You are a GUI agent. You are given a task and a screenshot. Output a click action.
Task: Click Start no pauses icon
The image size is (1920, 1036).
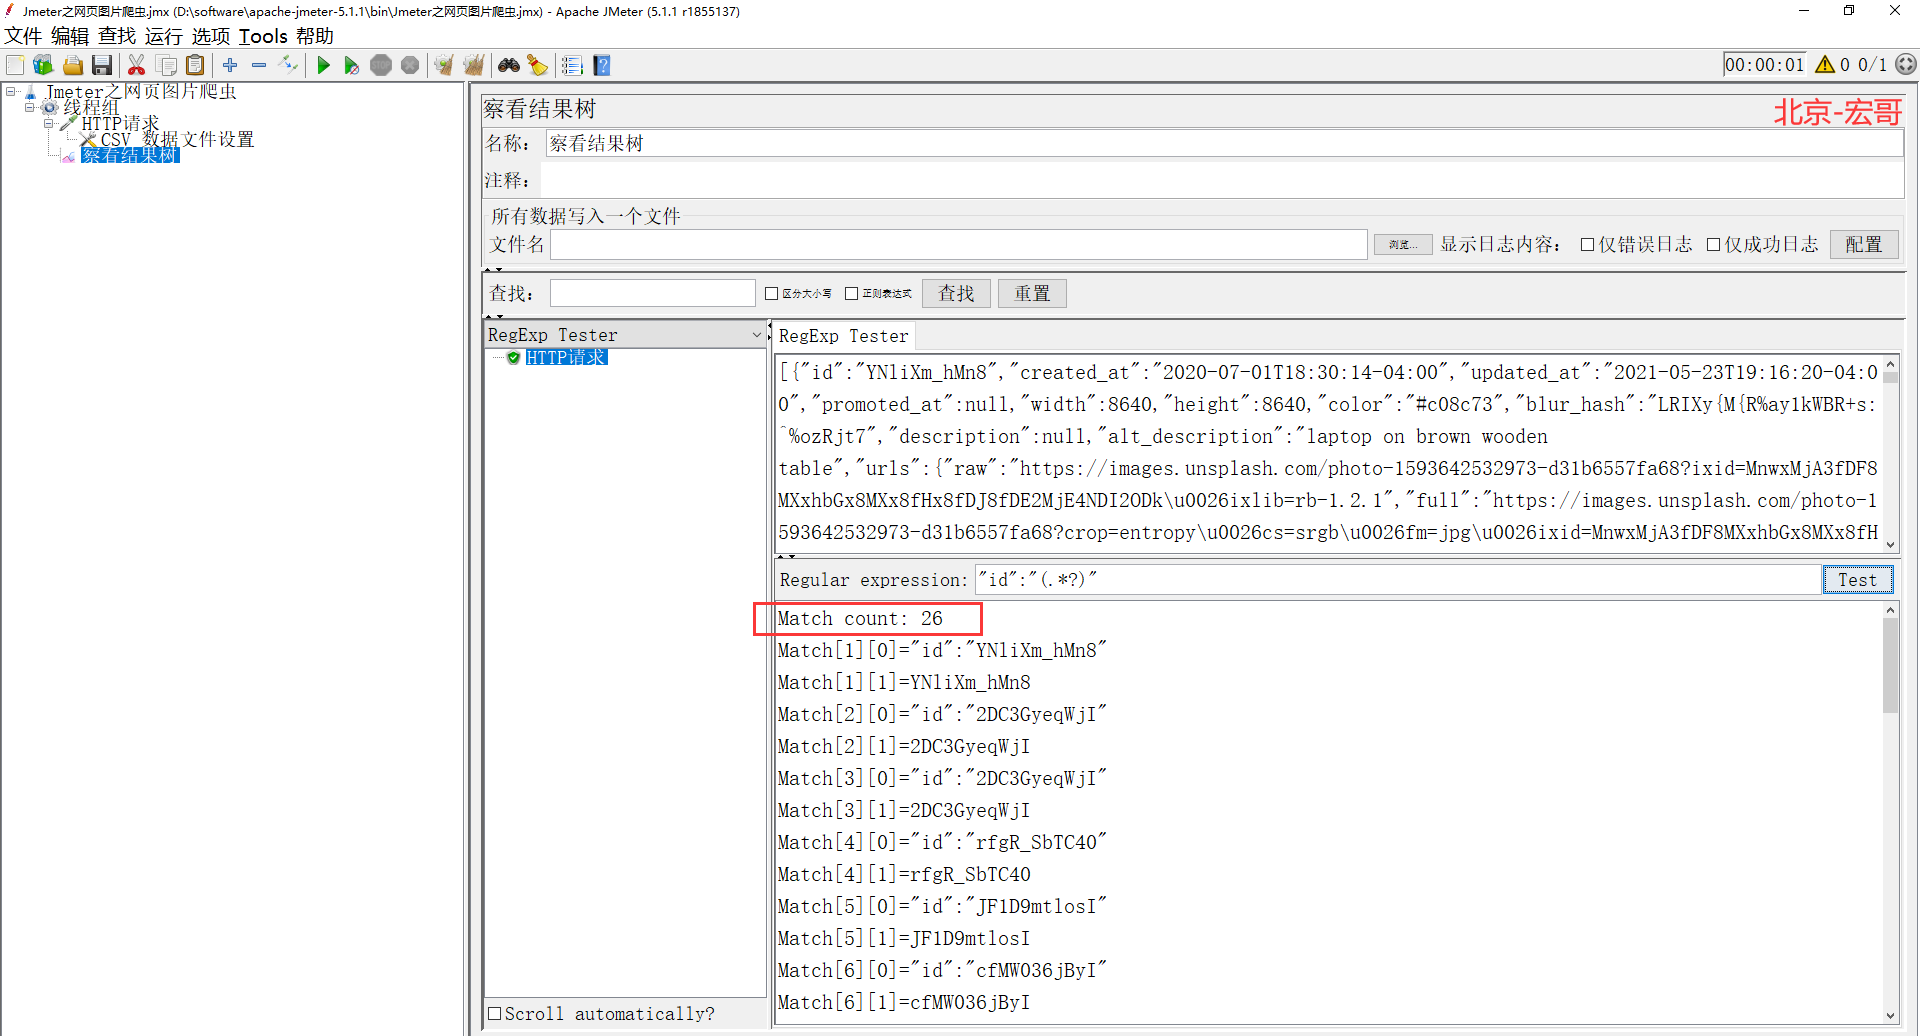[x=351, y=65]
